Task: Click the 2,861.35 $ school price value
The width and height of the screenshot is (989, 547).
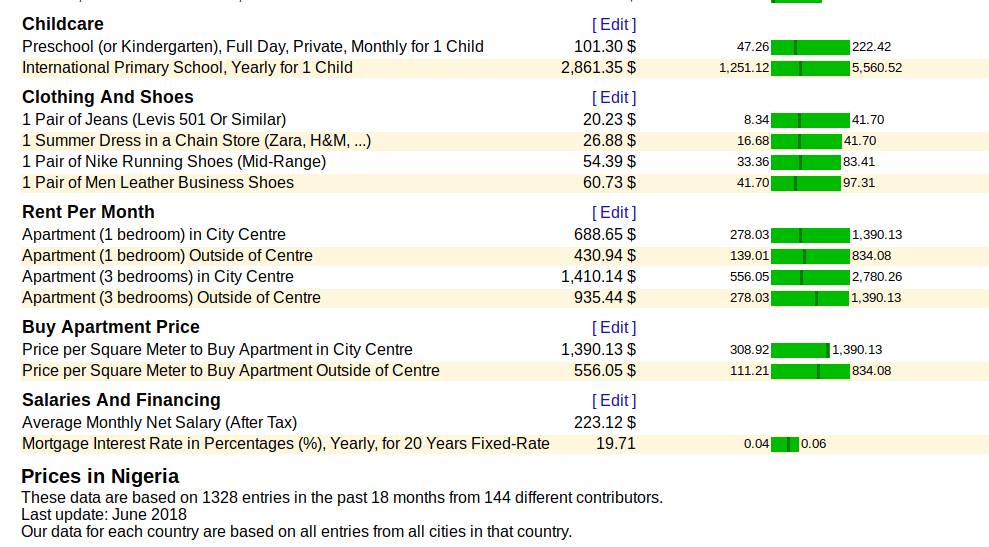Action: coord(598,68)
